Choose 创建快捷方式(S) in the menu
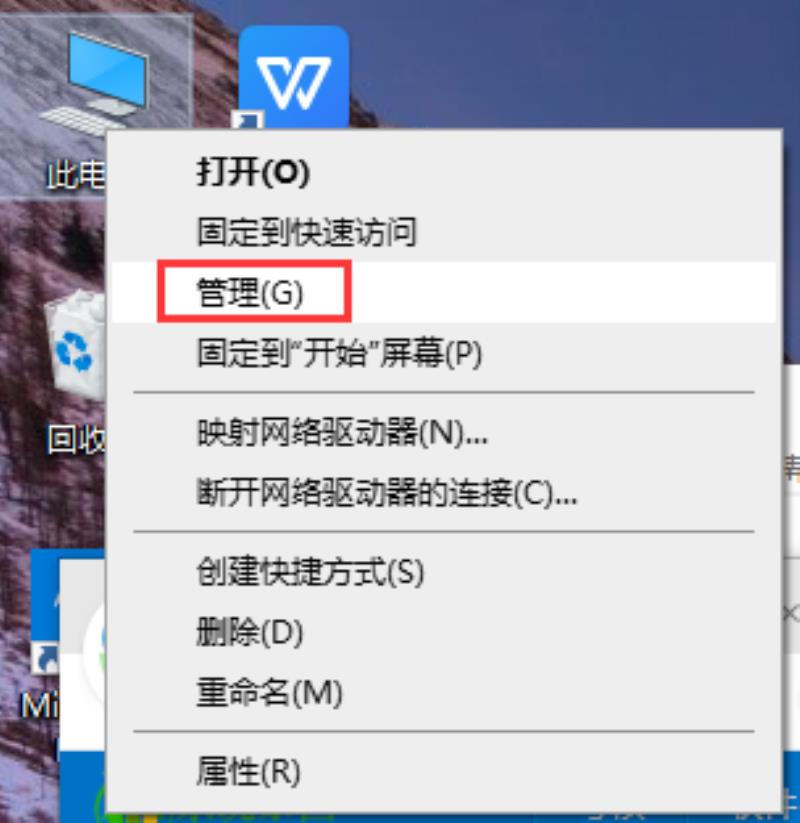Image resolution: width=800 pixels, height=823 pixels. pyautogui.click(x=310, y=572)
